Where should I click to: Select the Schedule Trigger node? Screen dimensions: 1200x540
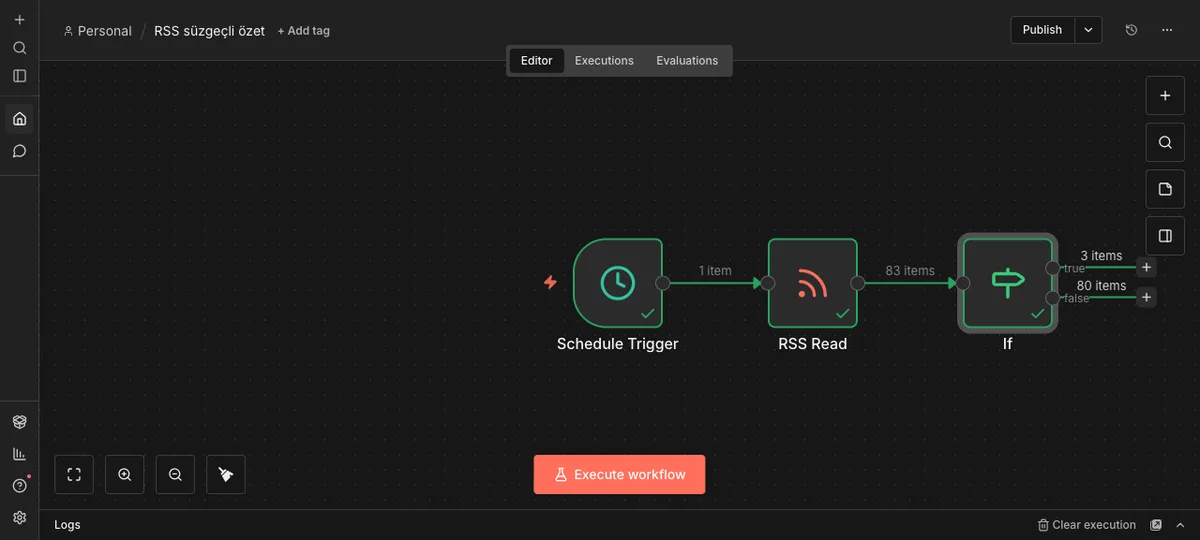[x=618, y=283]
